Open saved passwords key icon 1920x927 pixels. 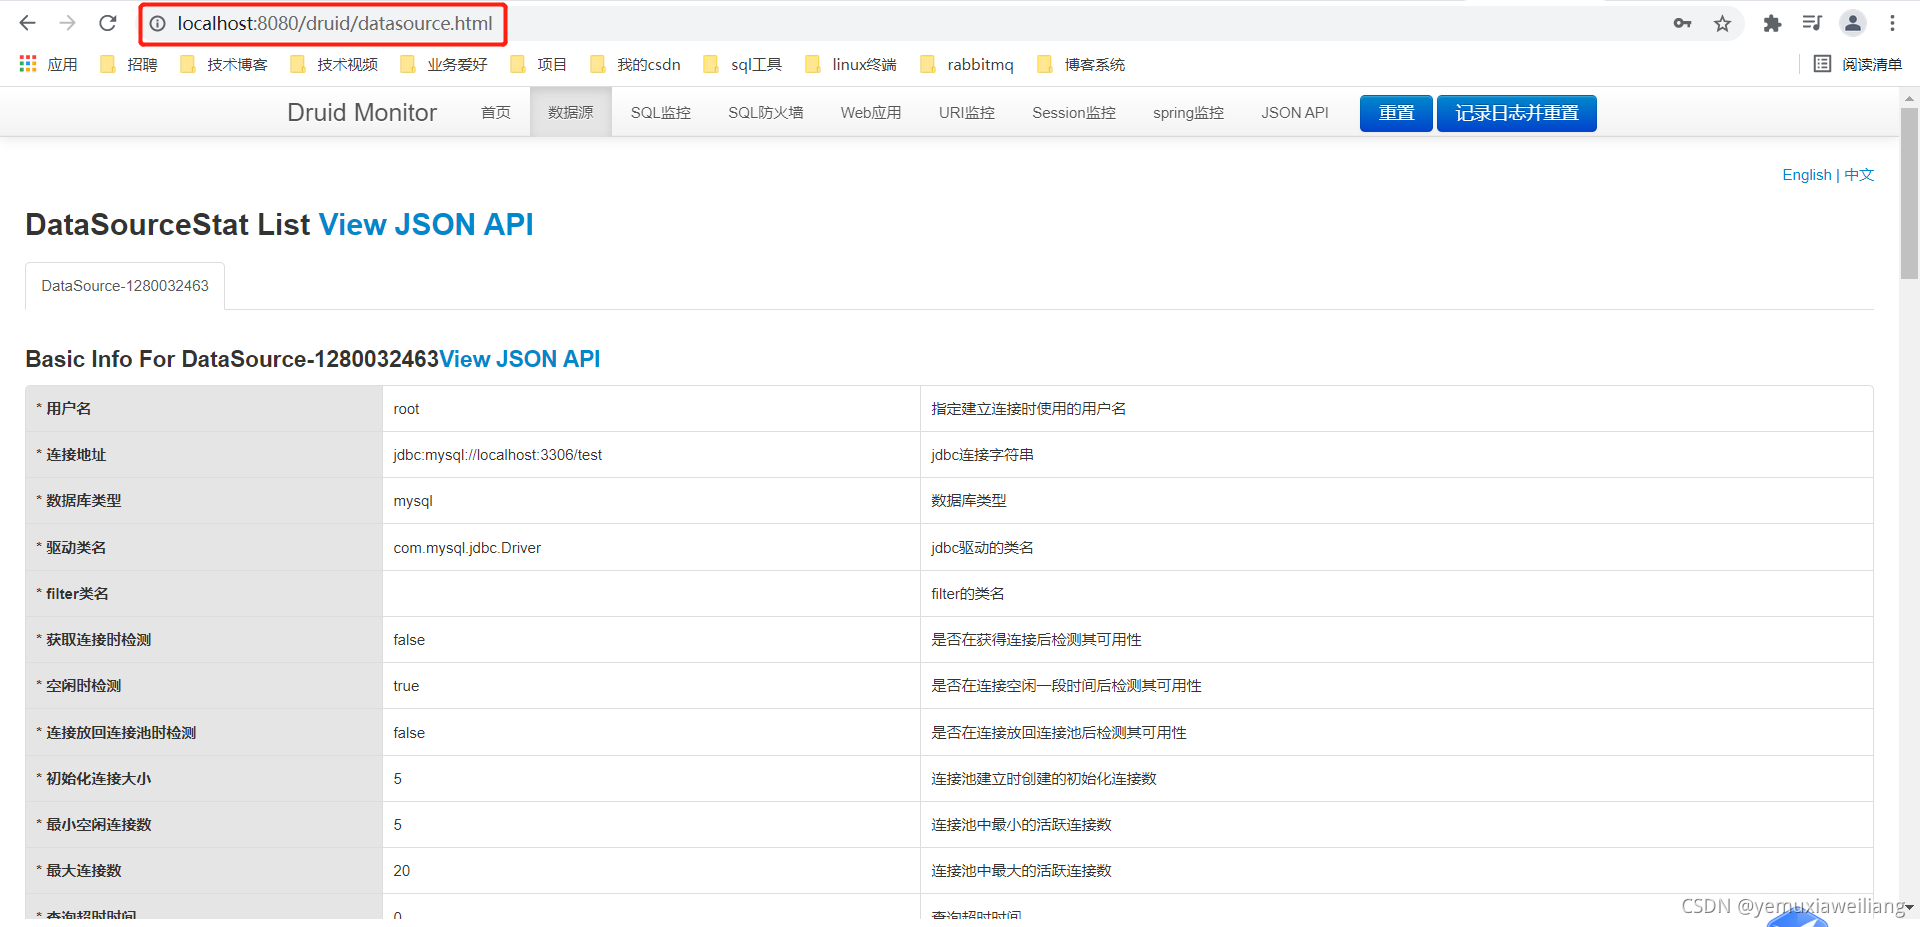click(1682, 23)
